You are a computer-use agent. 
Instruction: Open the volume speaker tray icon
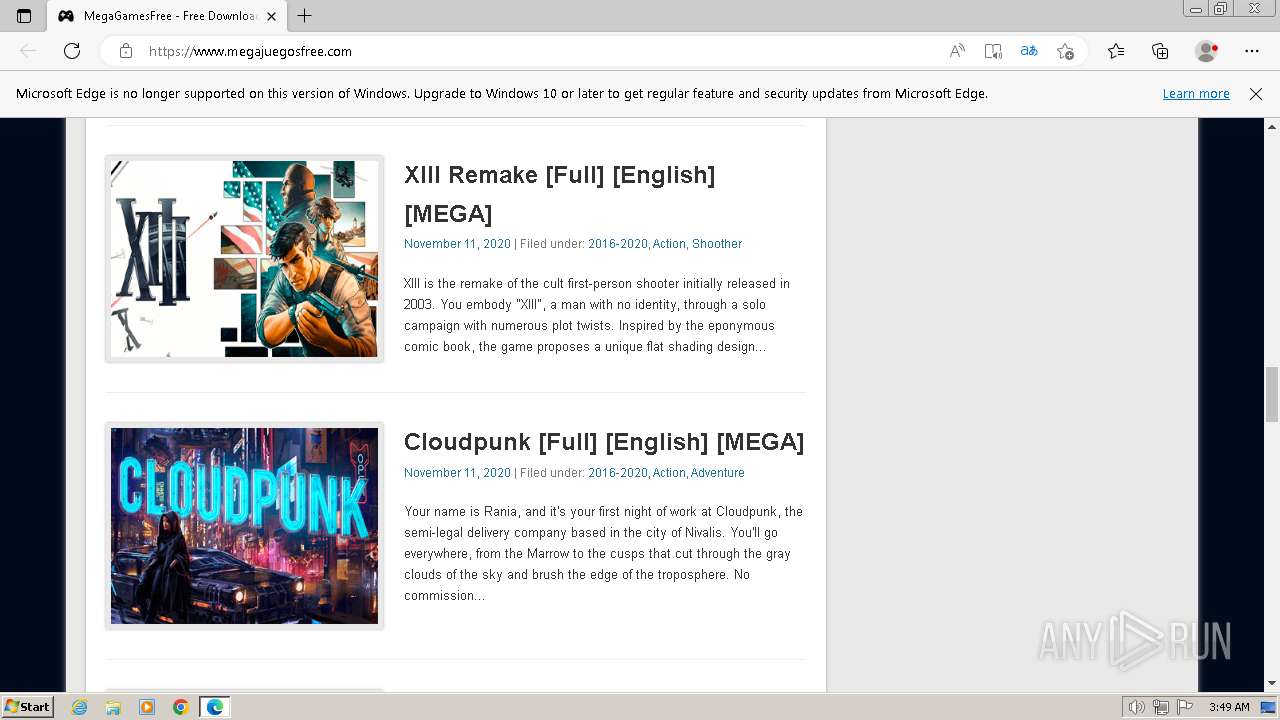pos(1137,707)
